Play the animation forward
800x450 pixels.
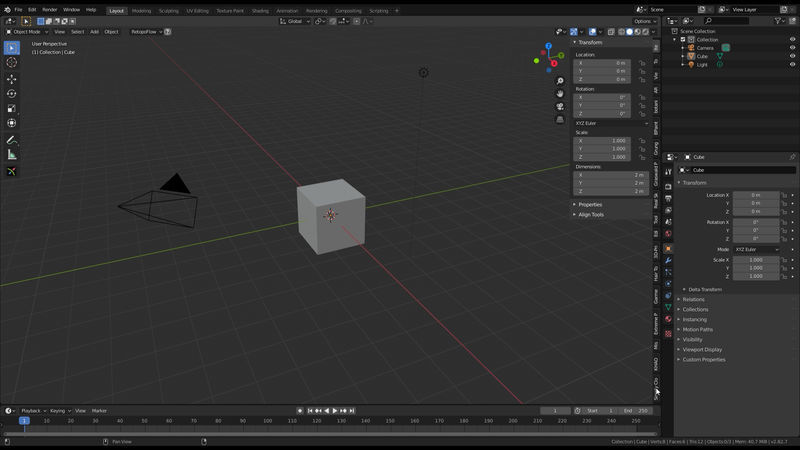[335, 411]
